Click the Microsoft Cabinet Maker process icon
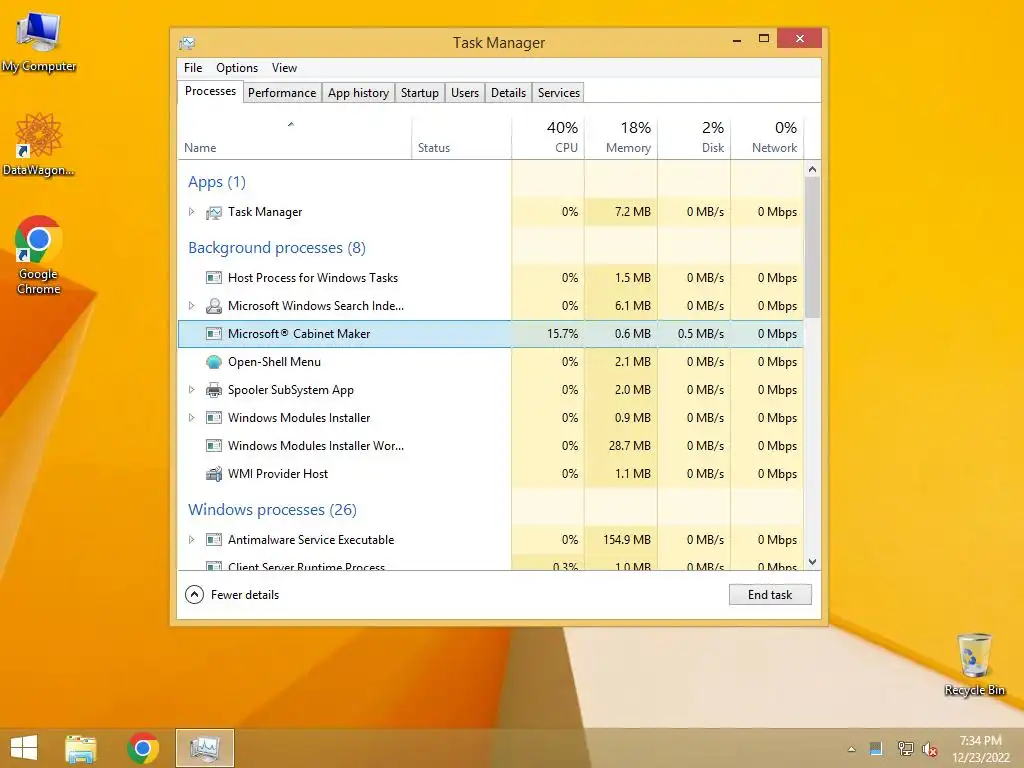The width and height of the screenshot is (1024, 768). coord(214,334)
